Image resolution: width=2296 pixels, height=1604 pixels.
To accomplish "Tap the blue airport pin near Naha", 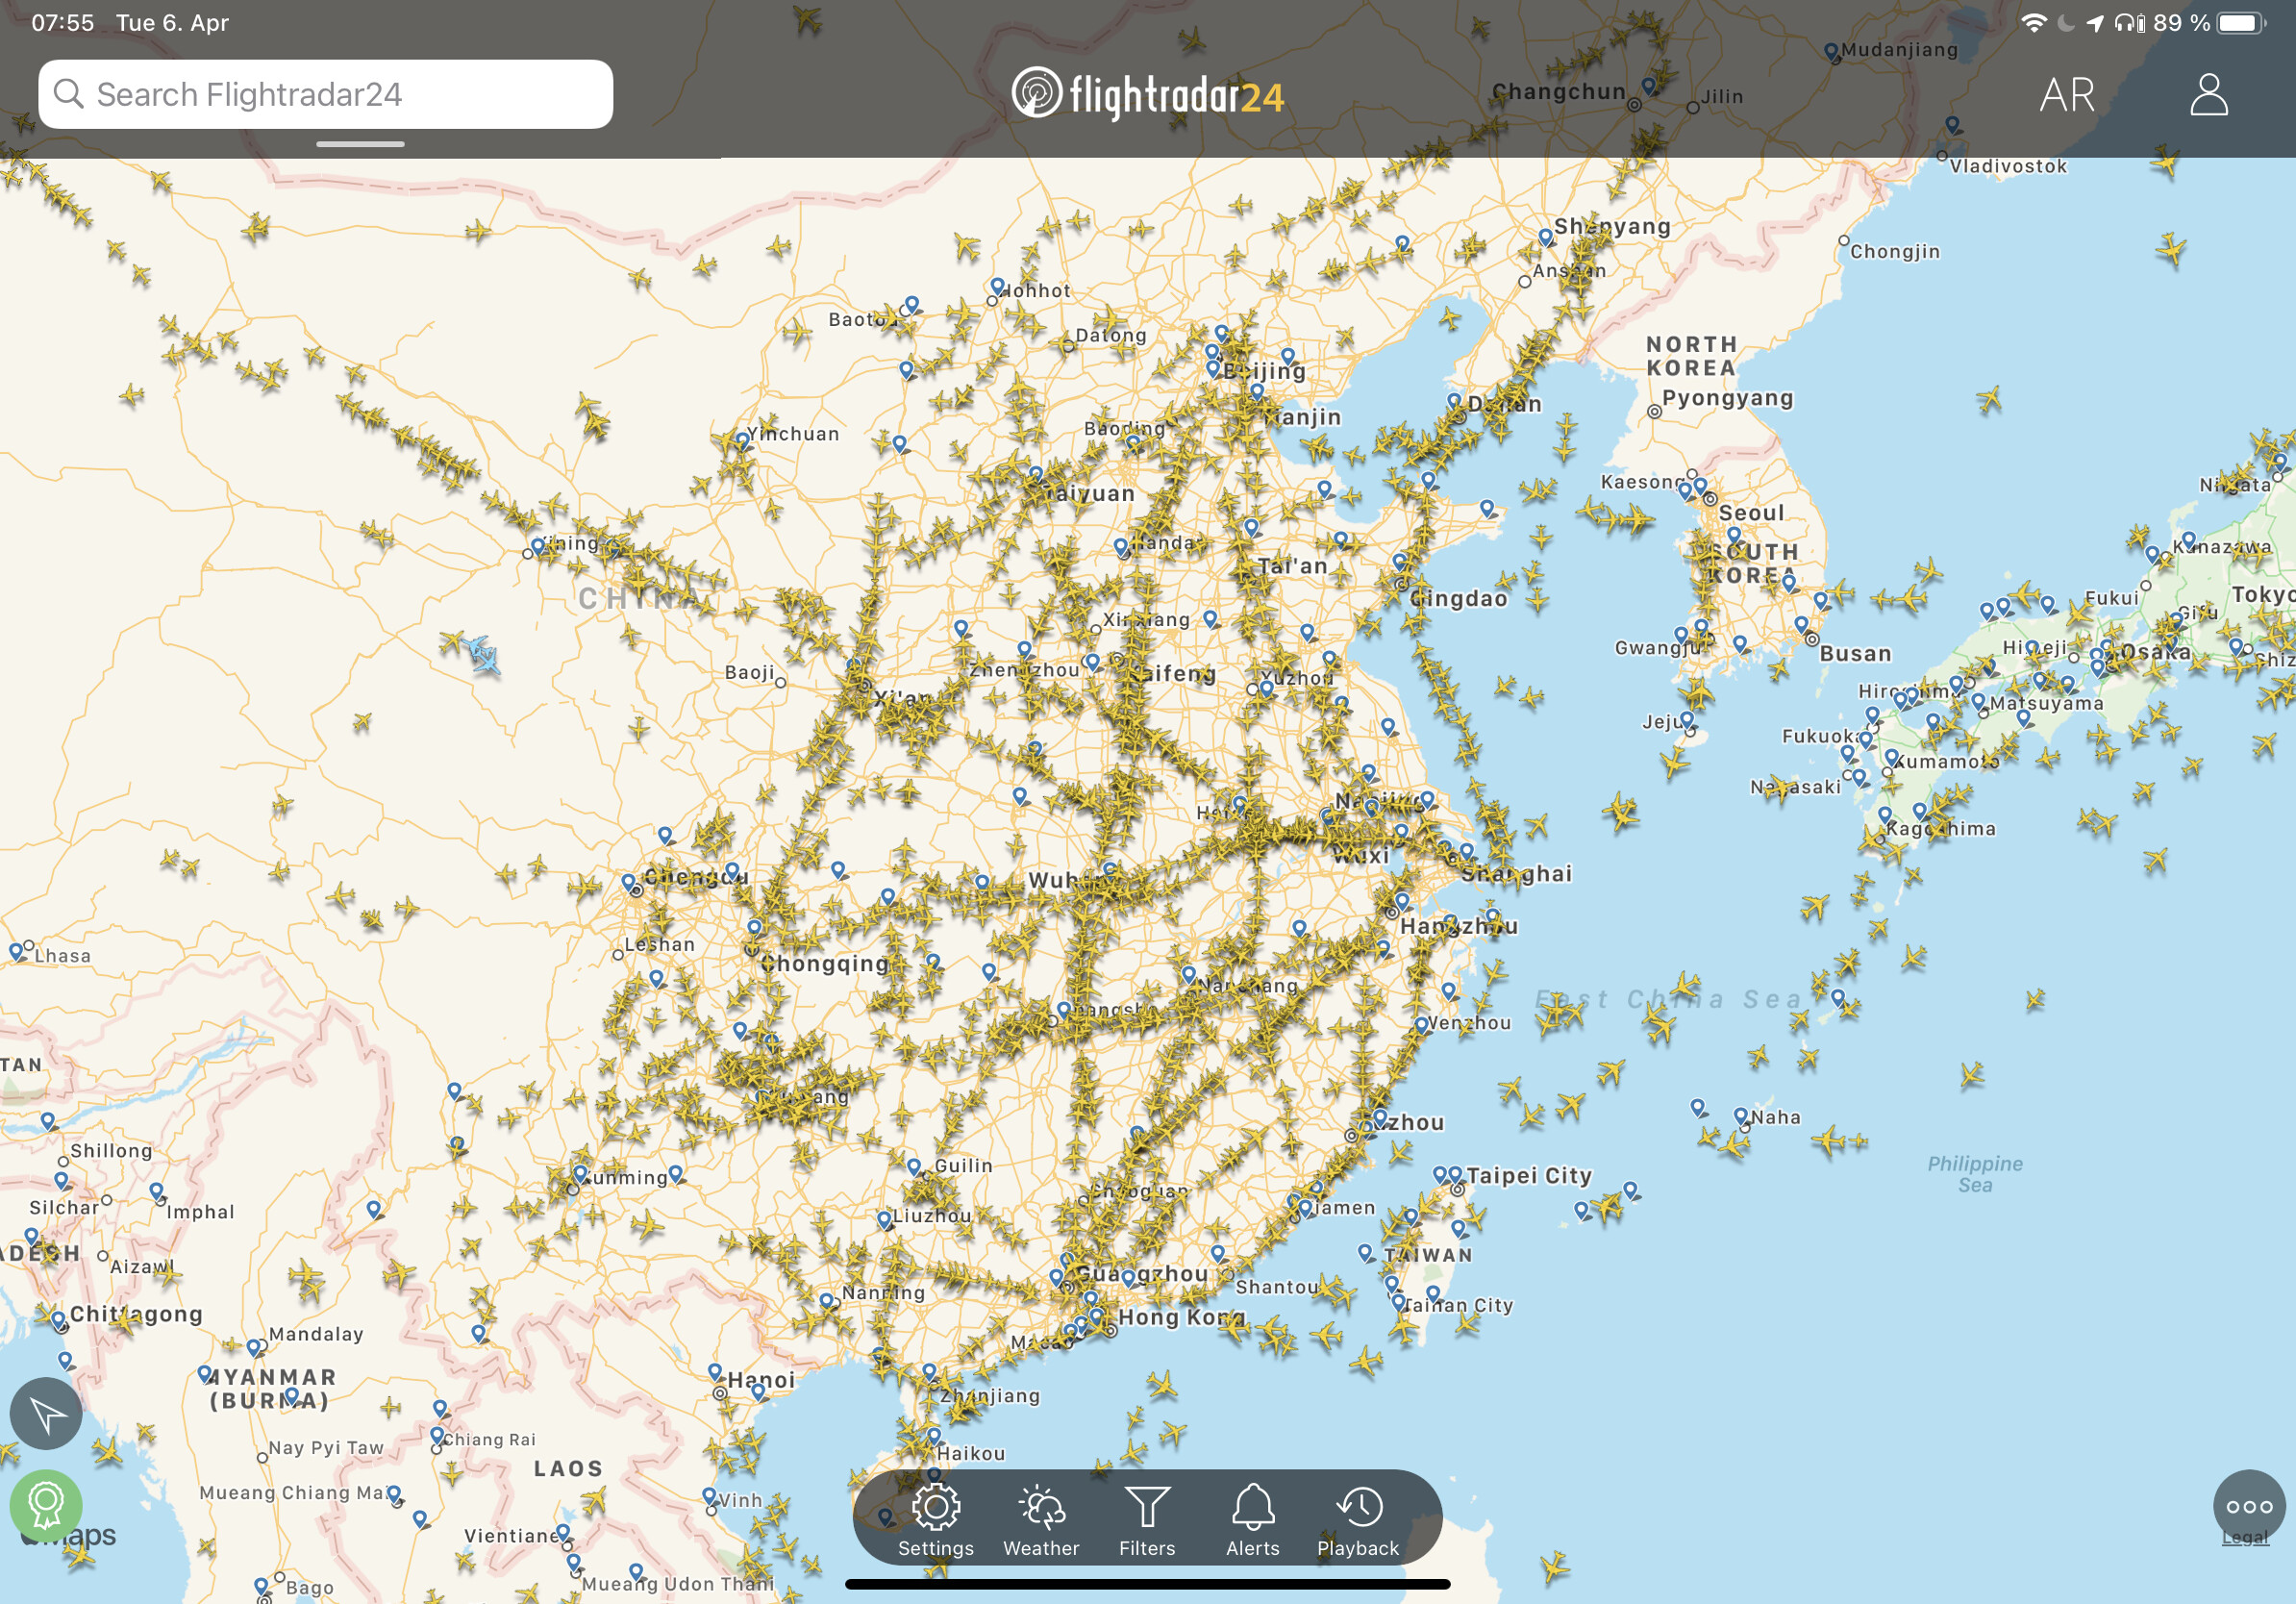I will (x=1741, y=1115).
